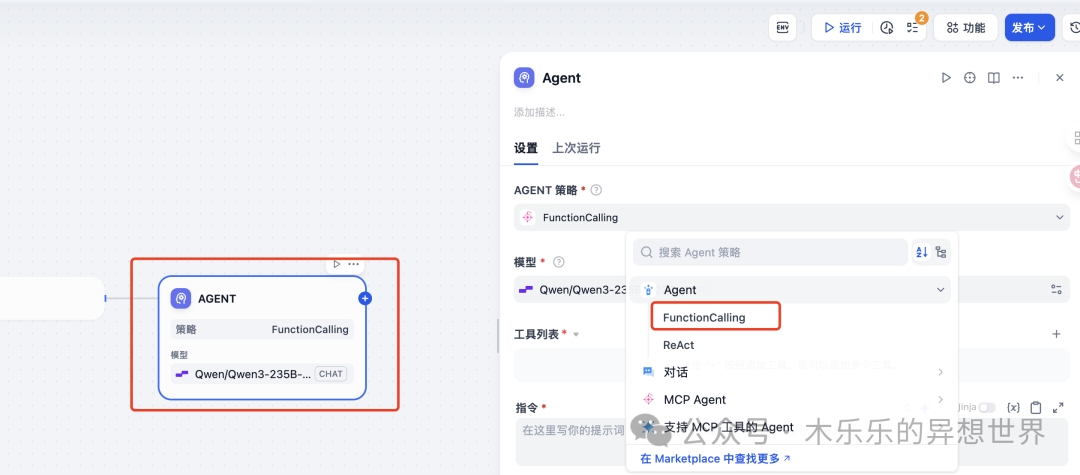This screenshot has width=1080, height=475.
Task: Collapse the Agent group in strategy list
Action: pos(790,290)
